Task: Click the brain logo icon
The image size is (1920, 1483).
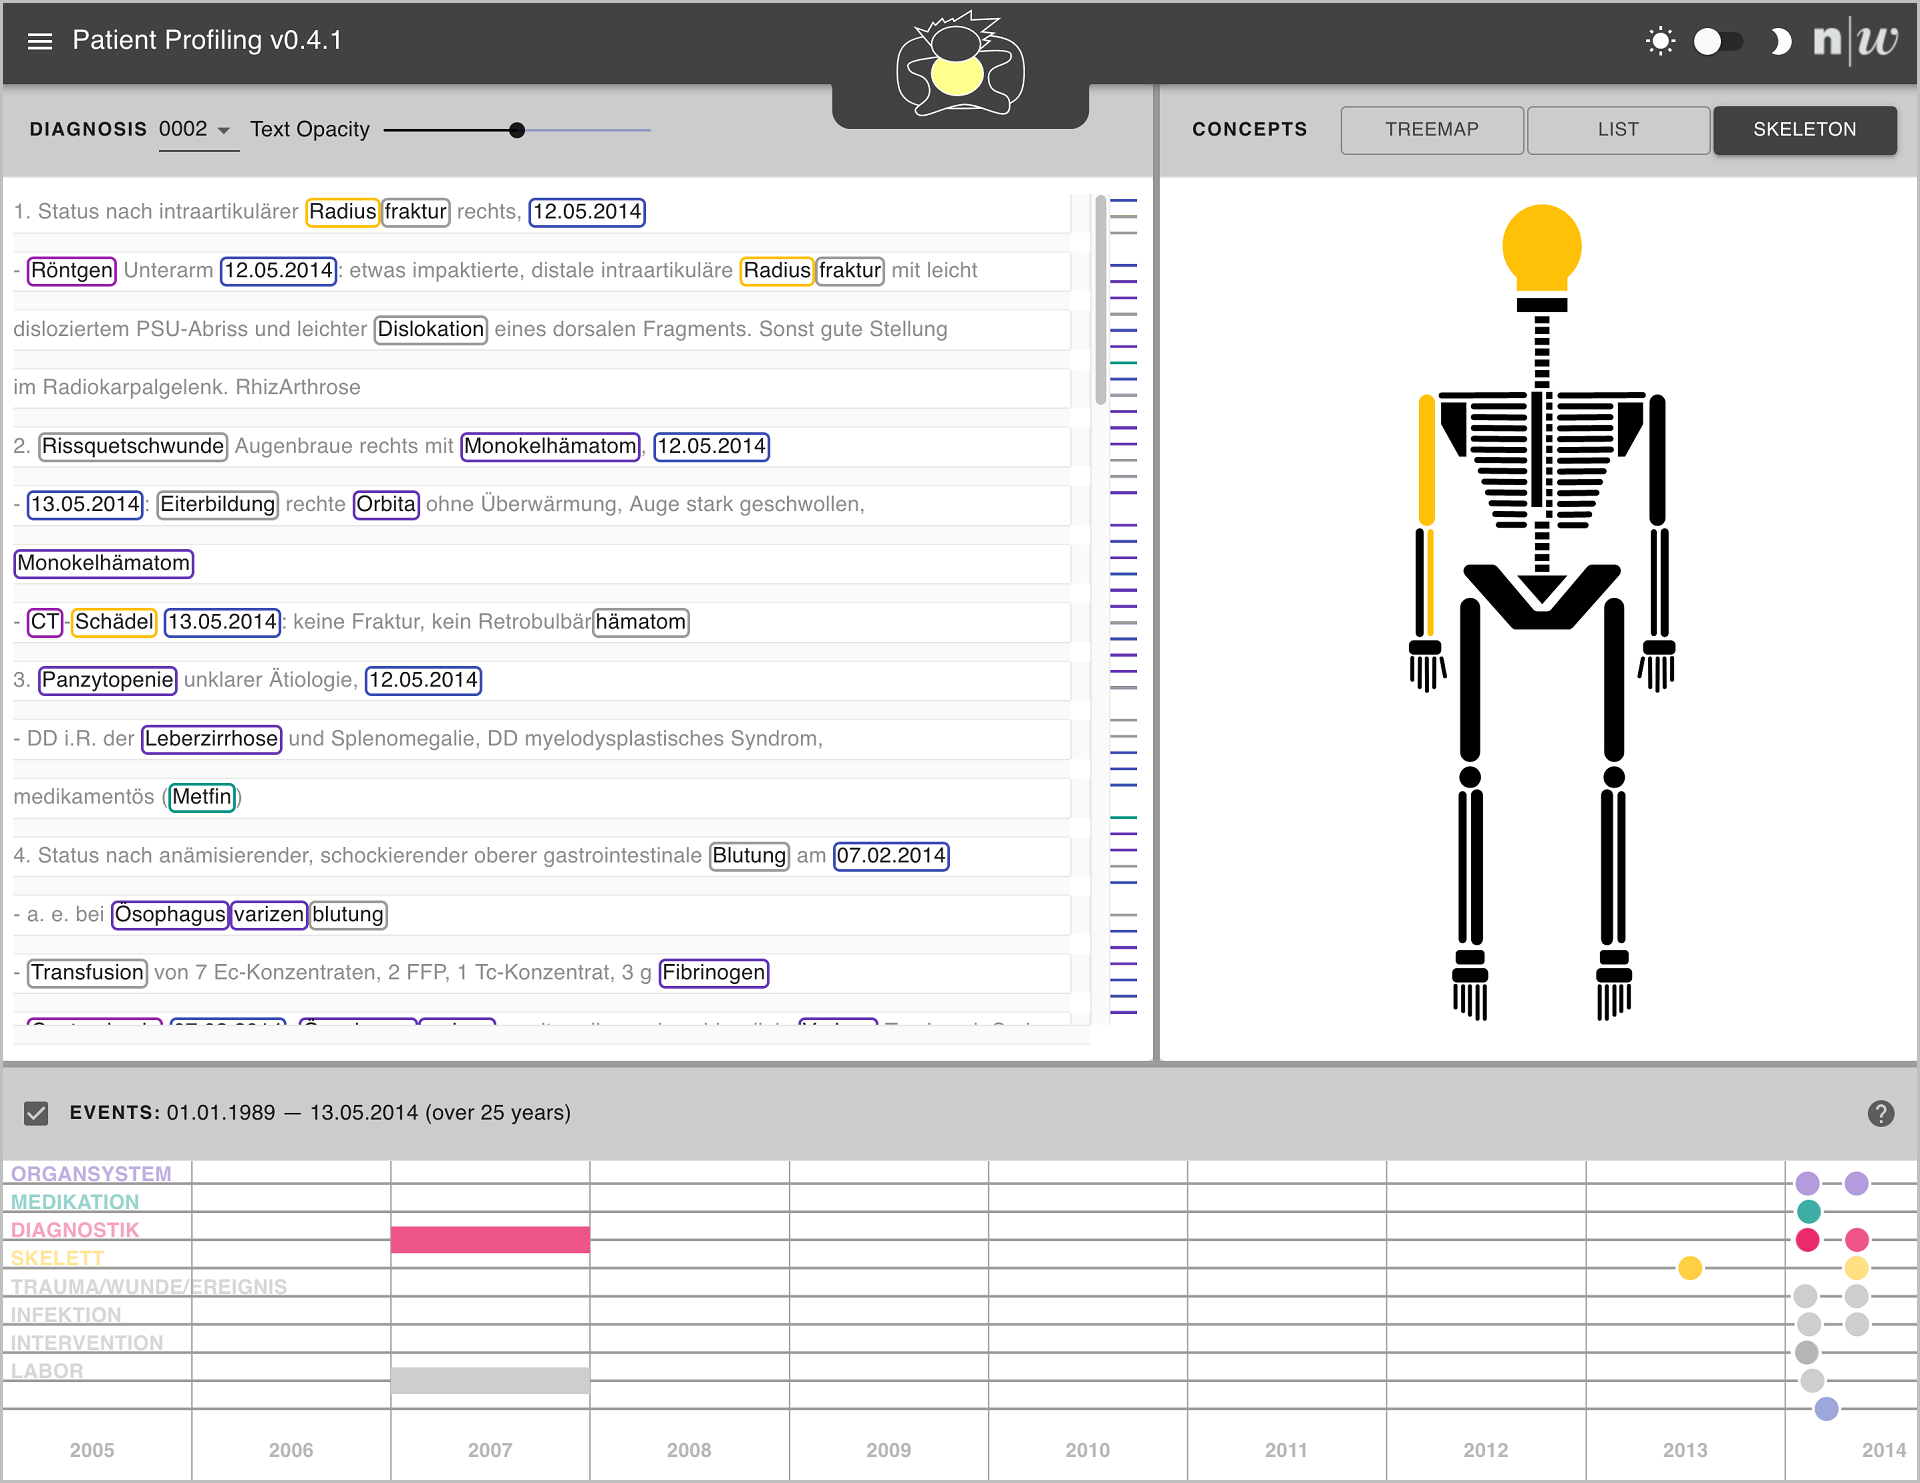Action: tap(959, 68)
